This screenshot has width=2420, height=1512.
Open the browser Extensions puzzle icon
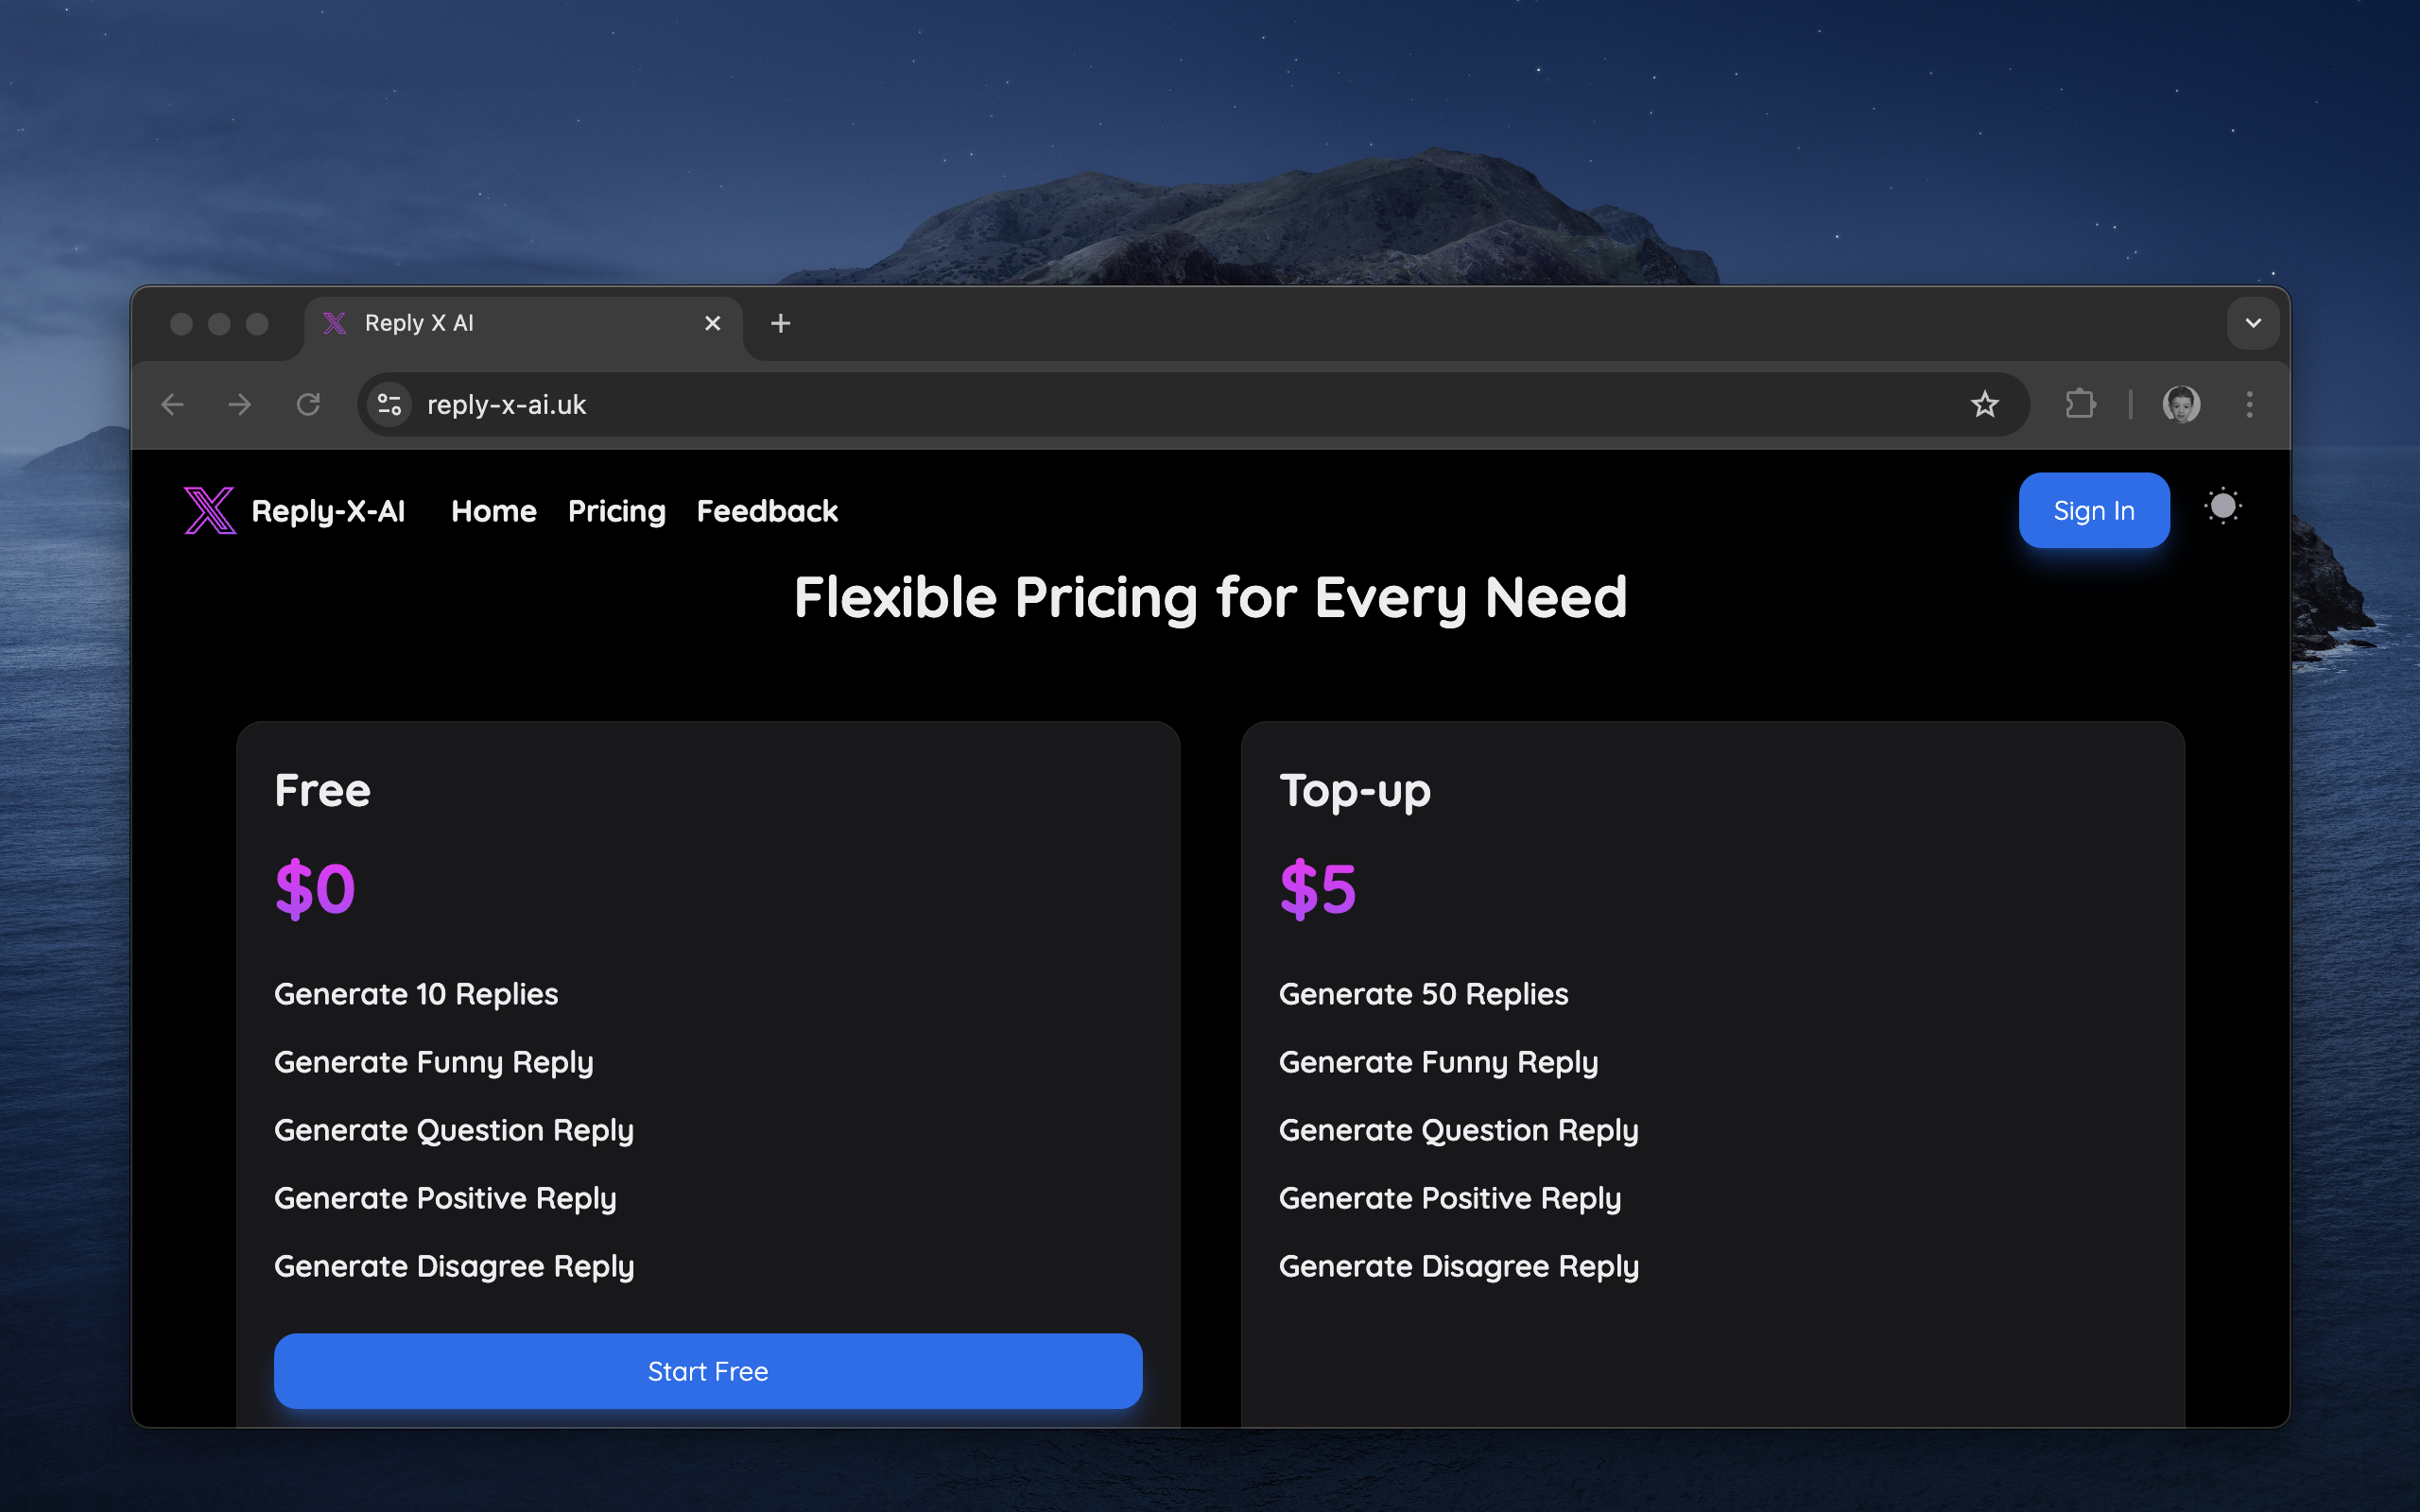pyautogui.click(x=2080, y=404)
